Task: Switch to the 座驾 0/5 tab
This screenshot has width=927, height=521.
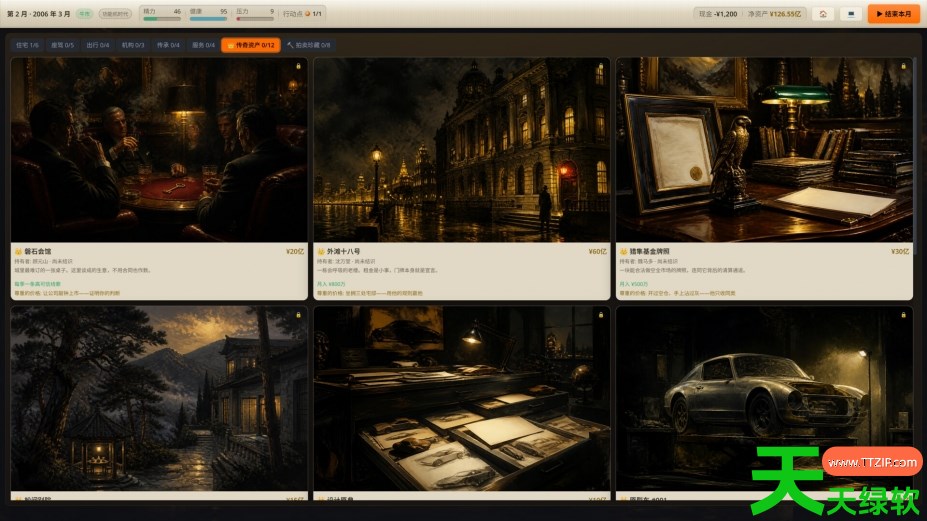Action: point(62,45)
